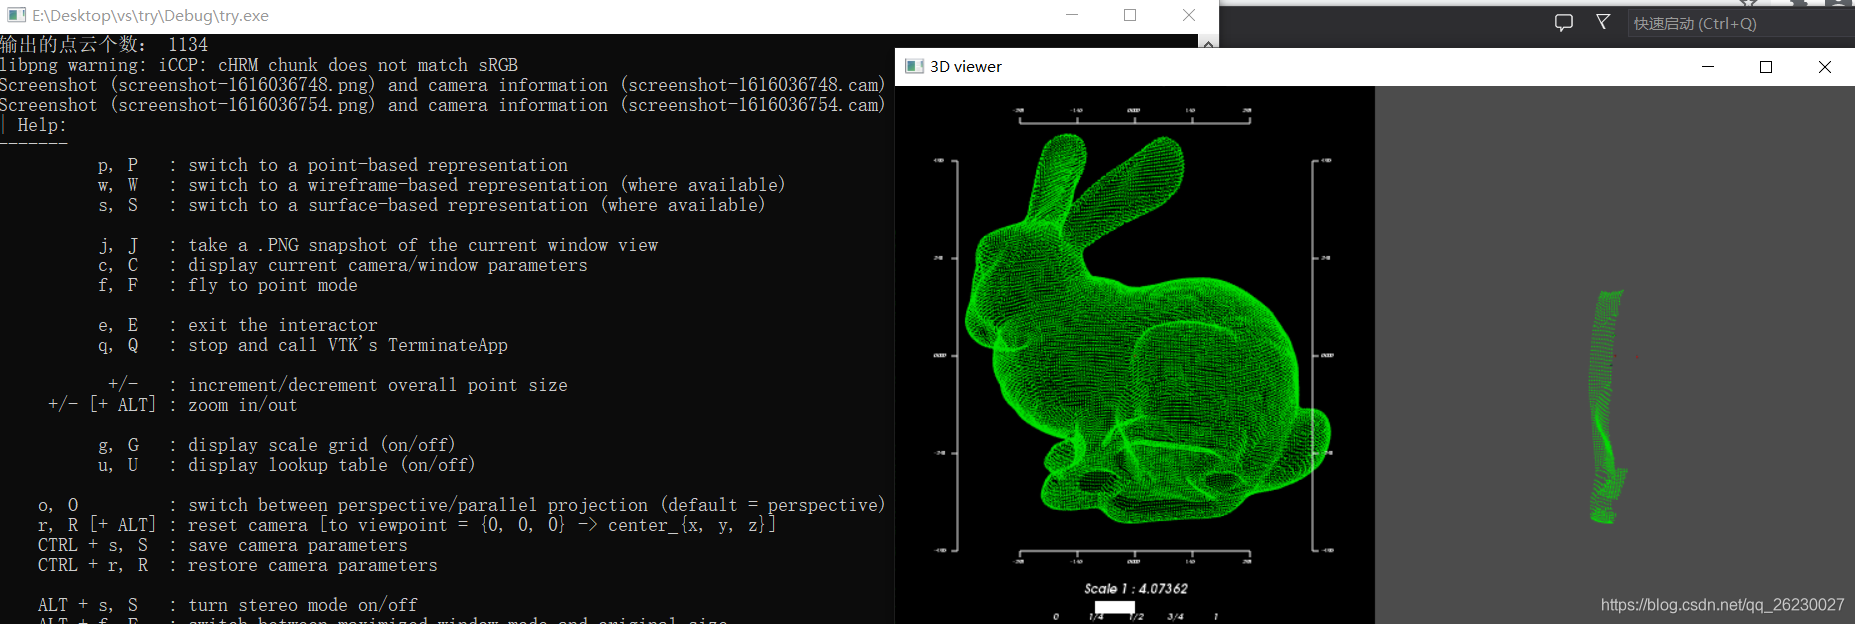Click 'display scale grid (on/off)' line
This screenshot has height=624, width=1855.
click(322, 445)
